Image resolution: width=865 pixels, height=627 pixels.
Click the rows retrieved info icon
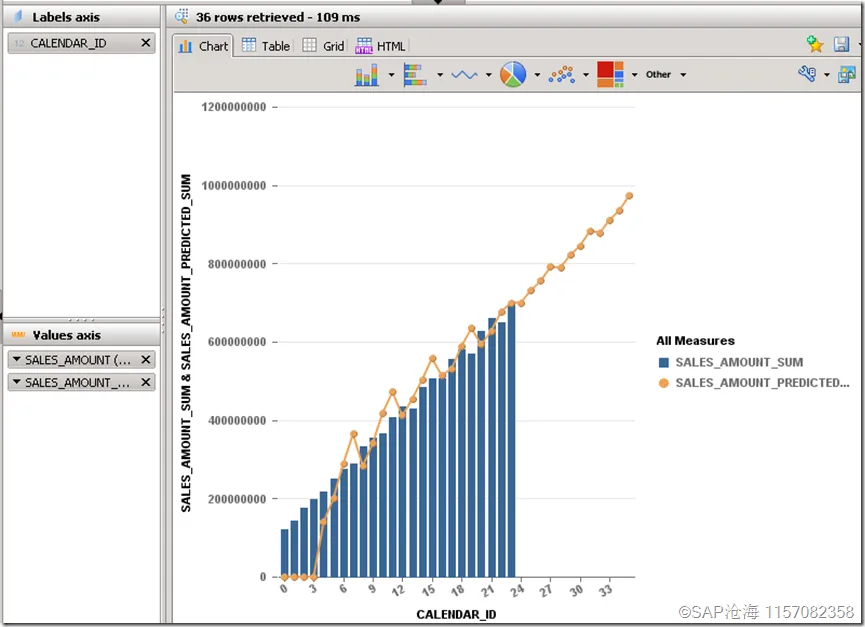point(181,17)
